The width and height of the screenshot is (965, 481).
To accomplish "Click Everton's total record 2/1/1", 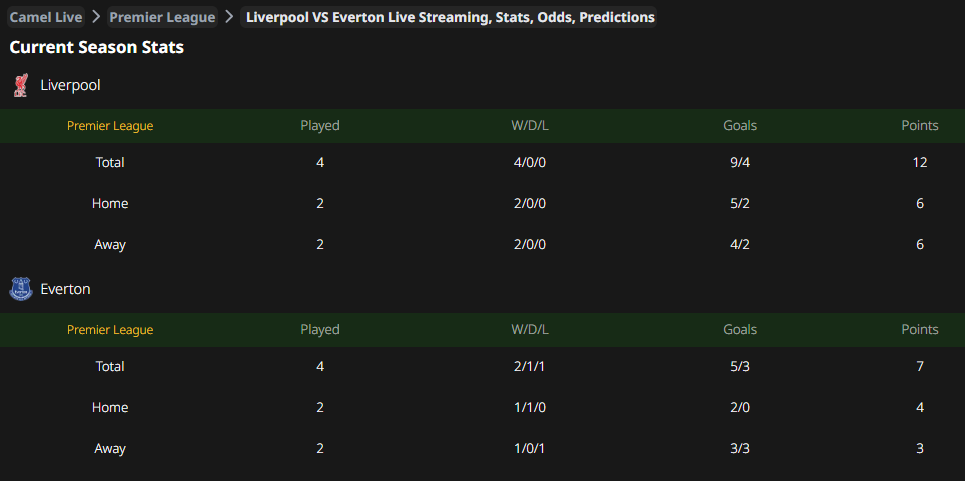I will (x=529, y=367).
